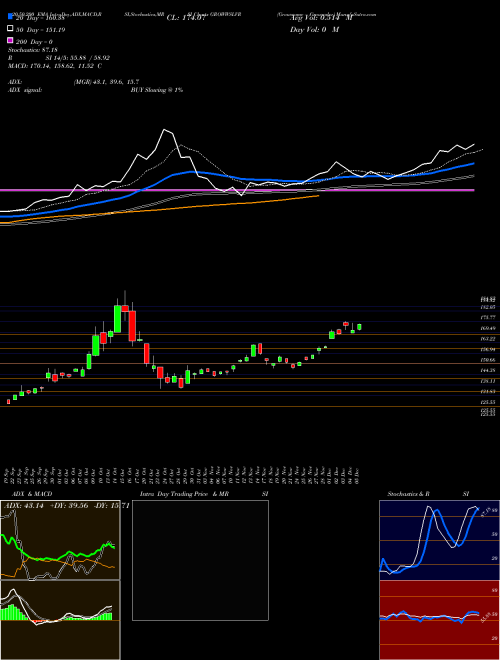Click the blue Stochastics indicator chart
This screenshot has width=500, height=660.
point(439,540)
